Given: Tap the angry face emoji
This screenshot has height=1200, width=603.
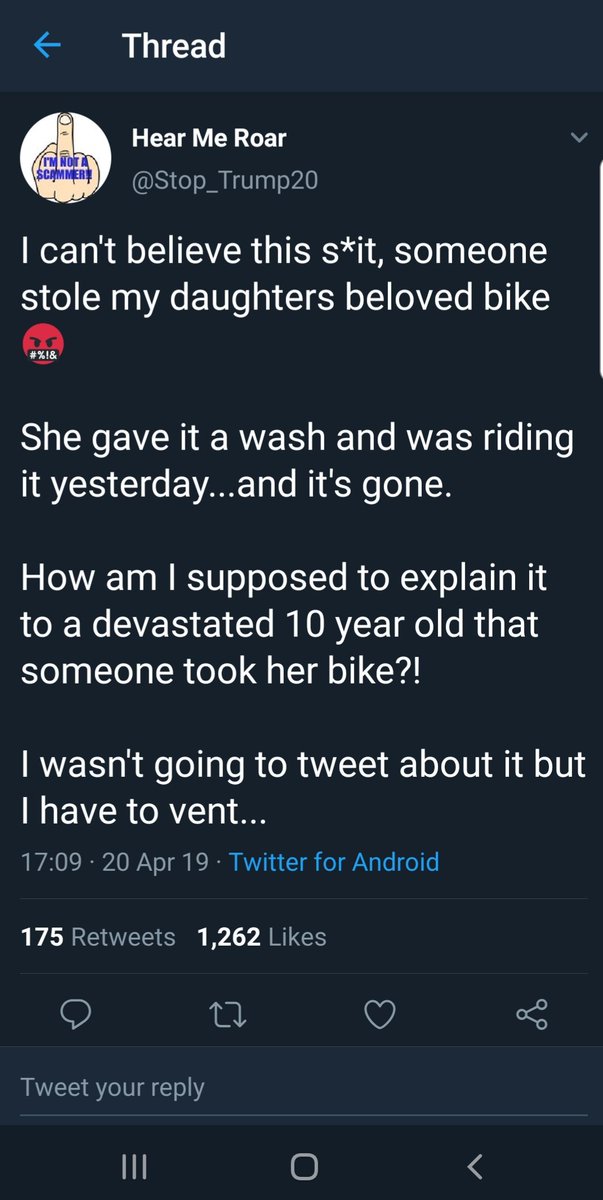Looking at the screenshot, I should click(x=41, y=347).
